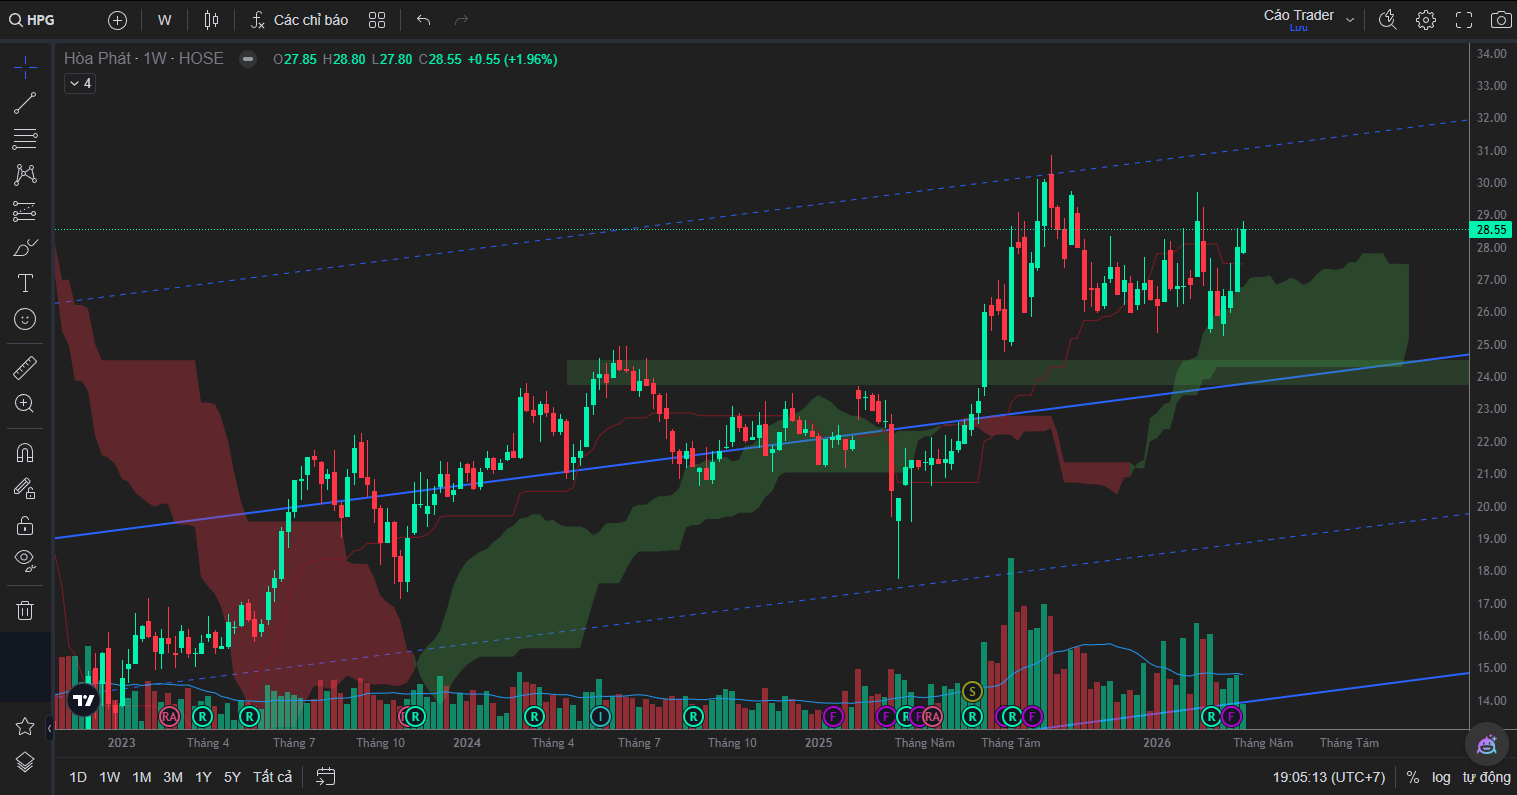The image size is (1517, 795).
Task: Take a chart snapshot with camera icon
Action: click(x=1501, y=20)
